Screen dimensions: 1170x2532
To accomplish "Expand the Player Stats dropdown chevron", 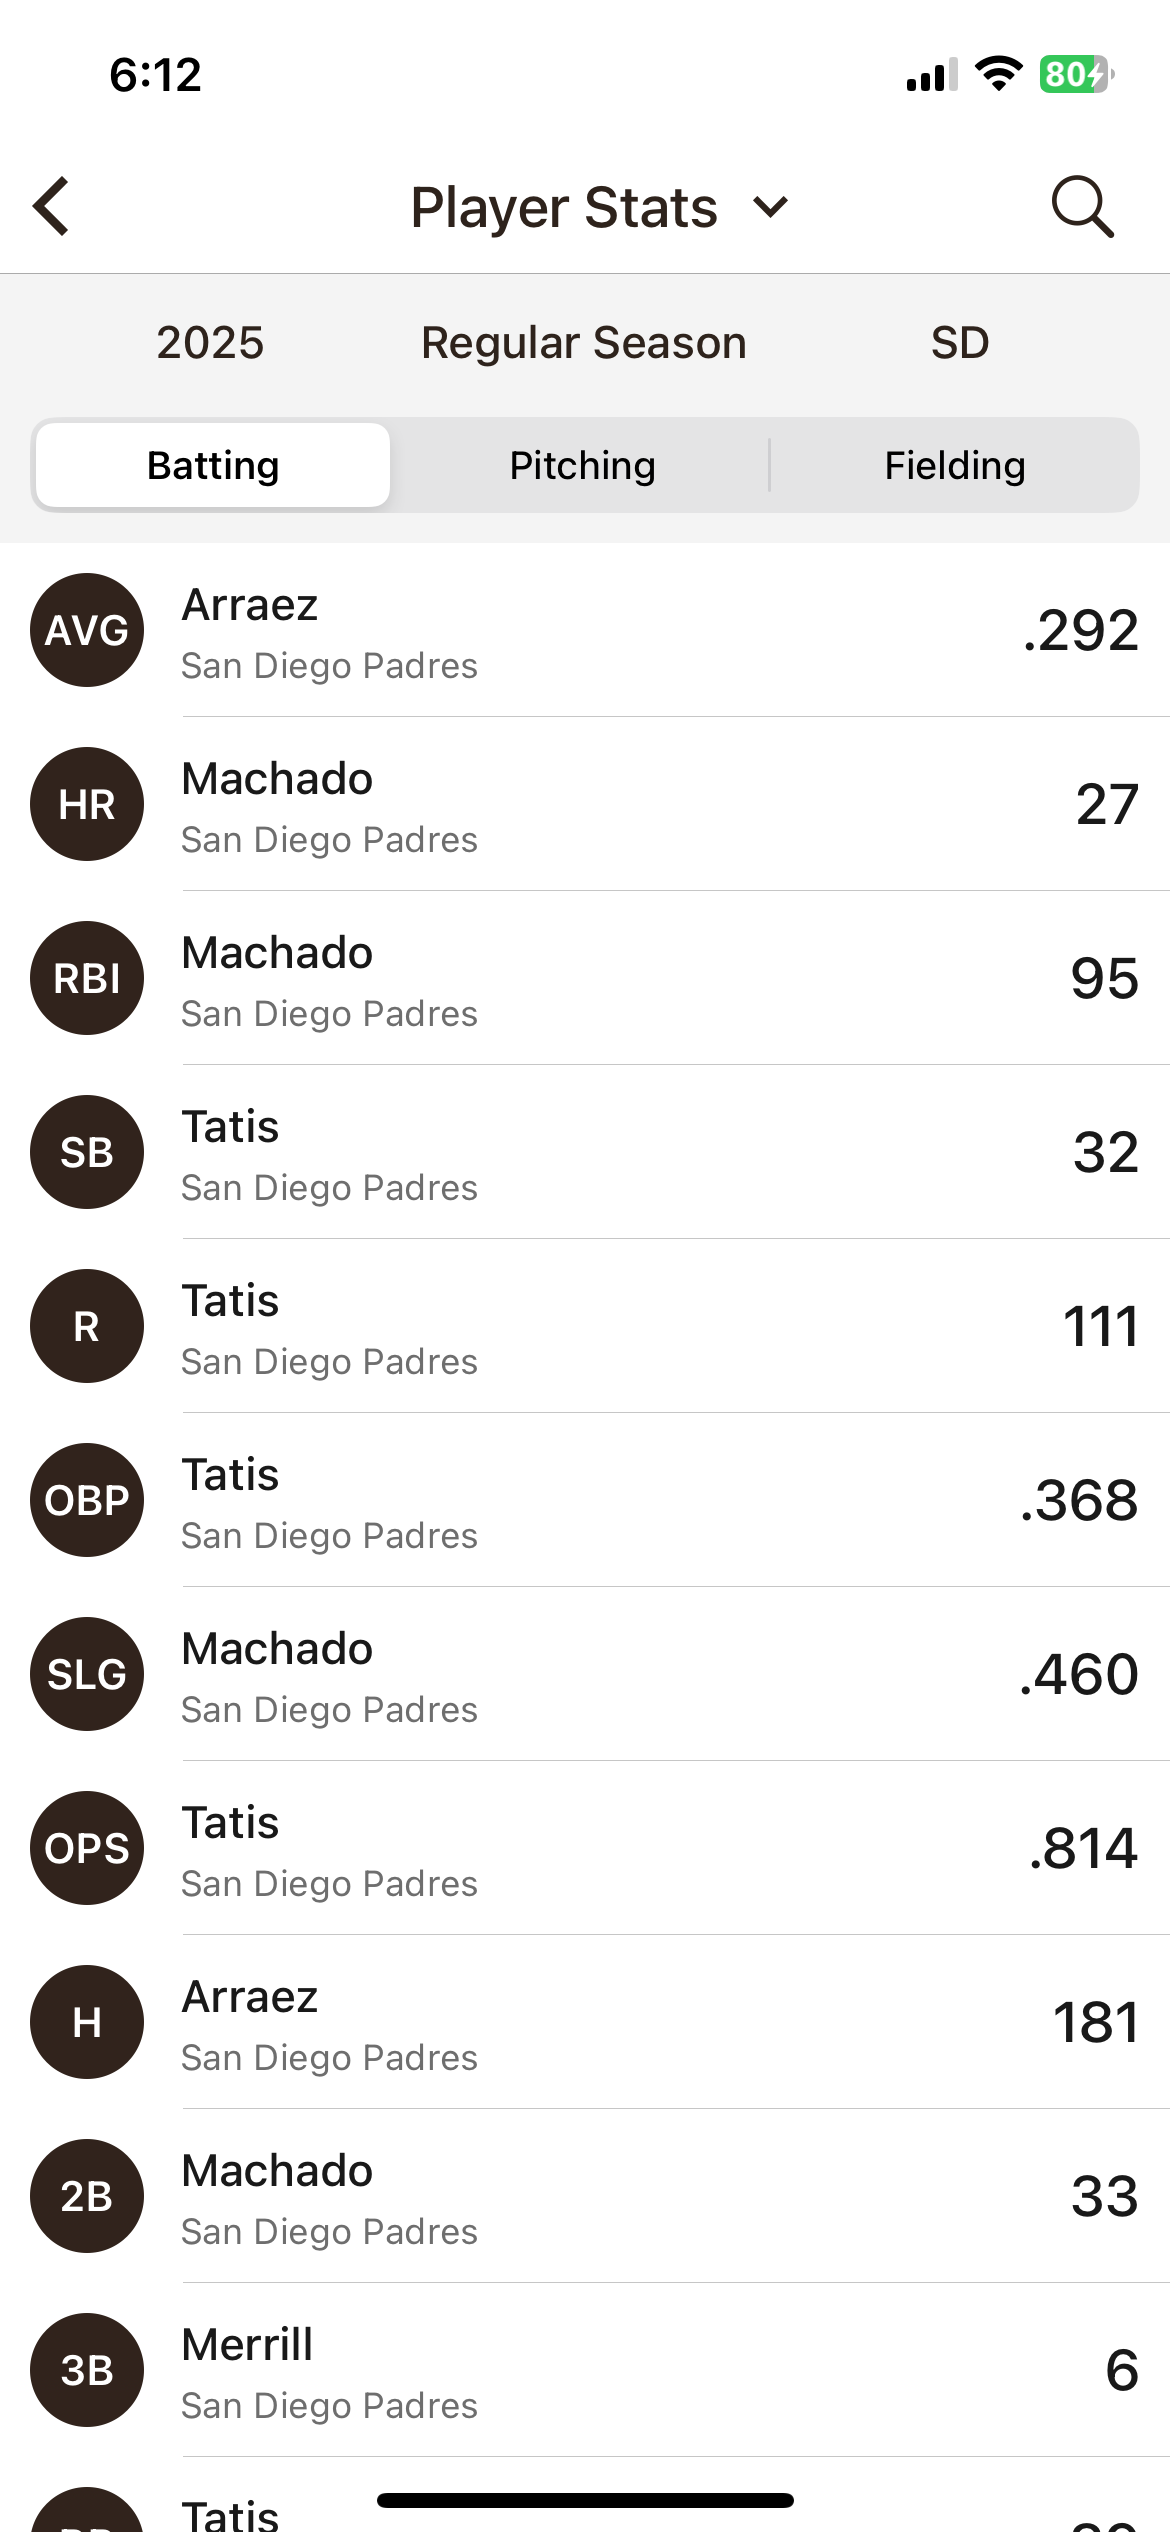I will click(771, 207).
